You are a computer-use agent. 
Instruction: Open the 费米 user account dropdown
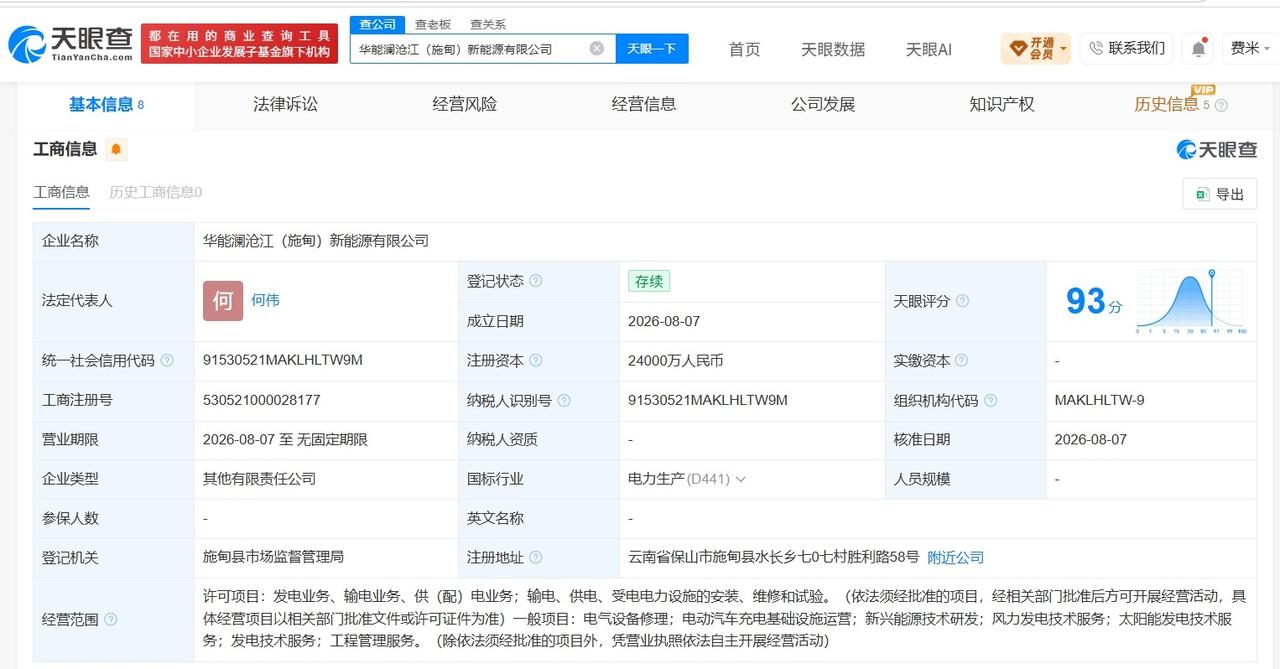pyautogui.click(x=1250, y=48)
